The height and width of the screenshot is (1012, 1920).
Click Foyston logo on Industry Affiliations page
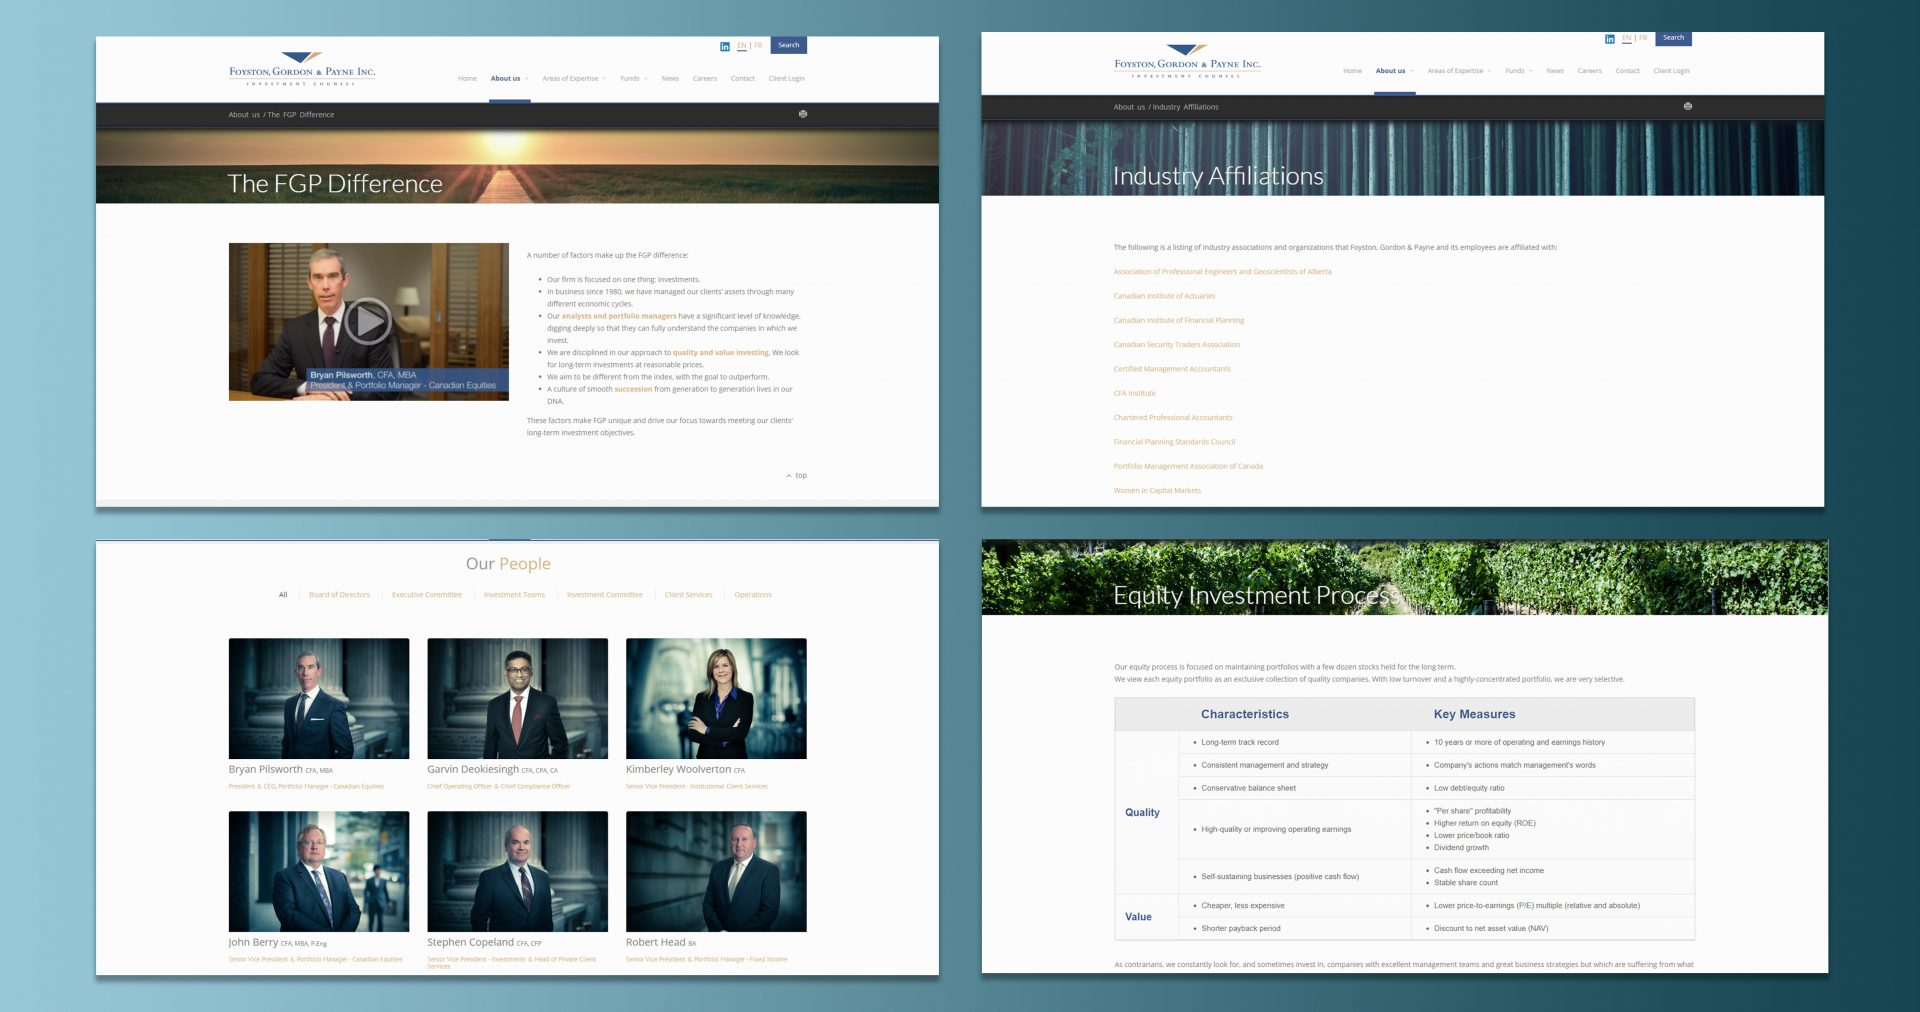1187,61
